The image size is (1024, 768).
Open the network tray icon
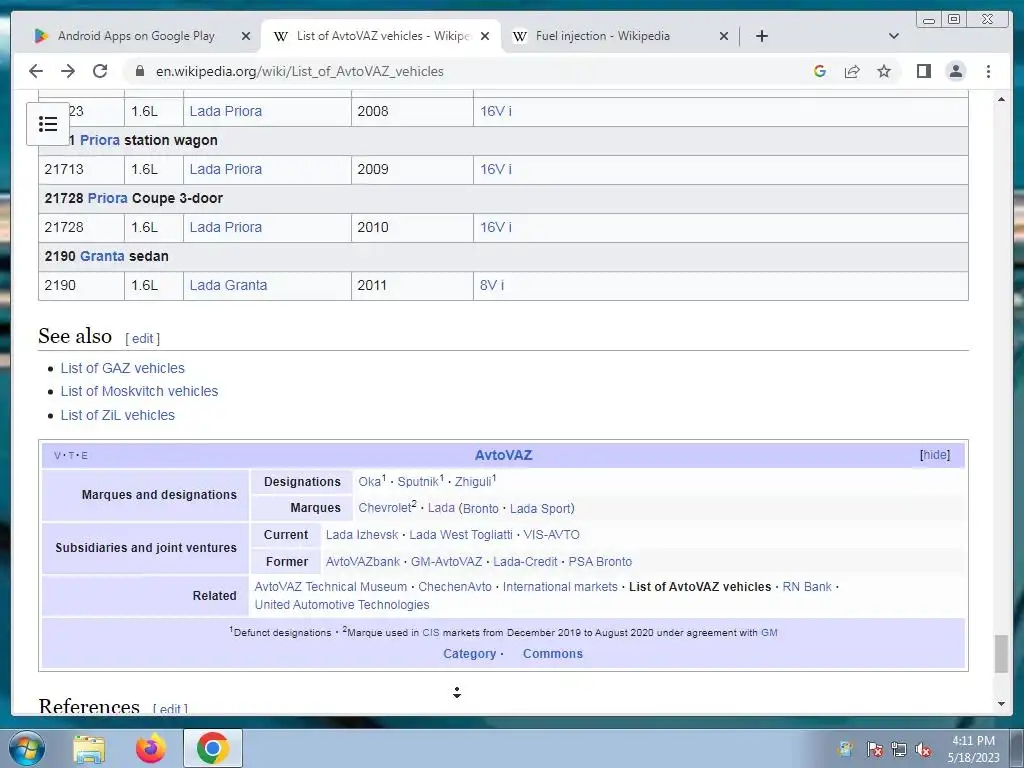coord(899,750)
